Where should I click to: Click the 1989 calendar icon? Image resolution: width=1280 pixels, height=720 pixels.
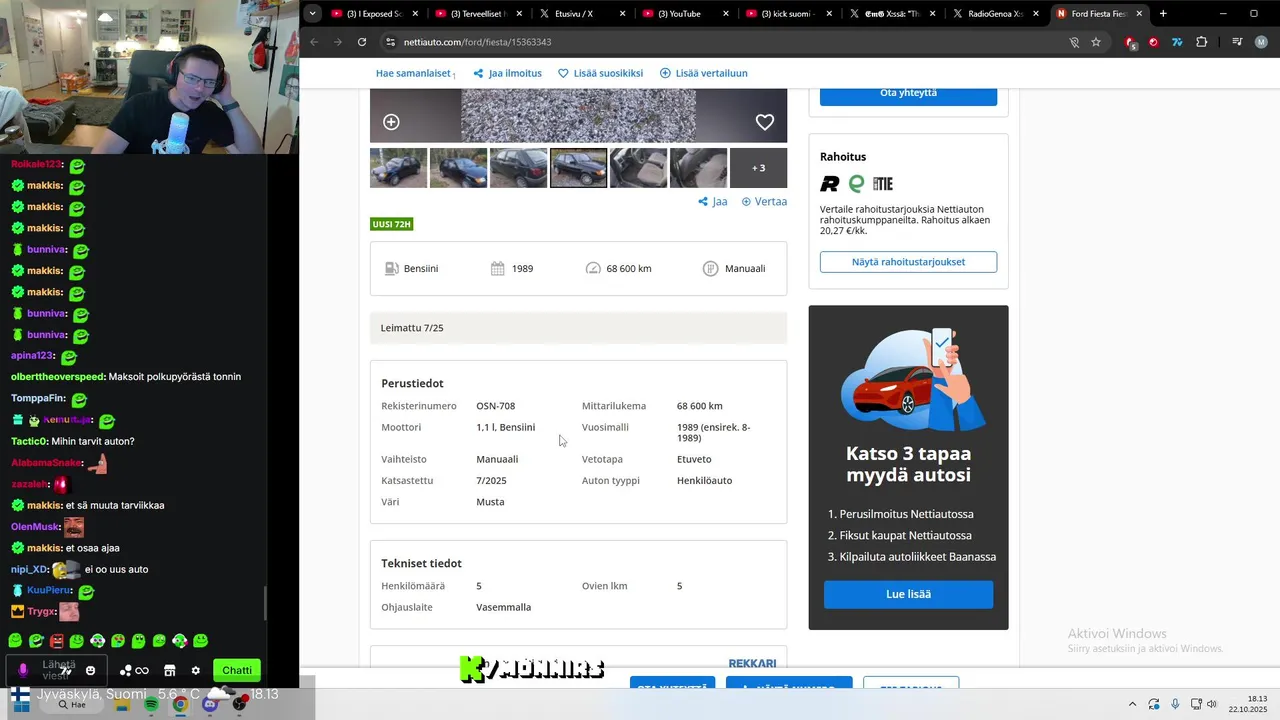498,268
